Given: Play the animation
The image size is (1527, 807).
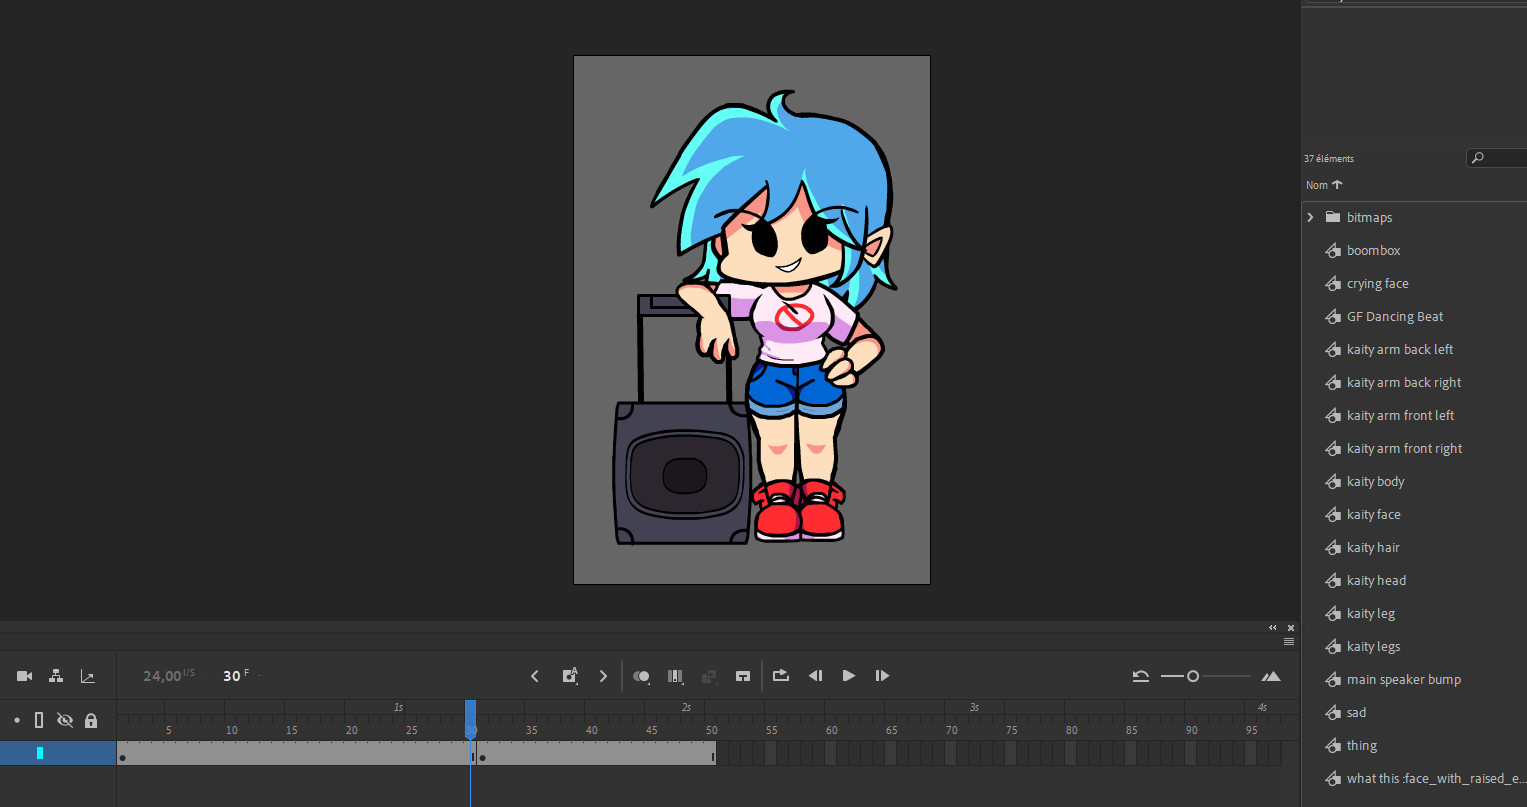Looking at the screenshot, I should click(848, 675).
